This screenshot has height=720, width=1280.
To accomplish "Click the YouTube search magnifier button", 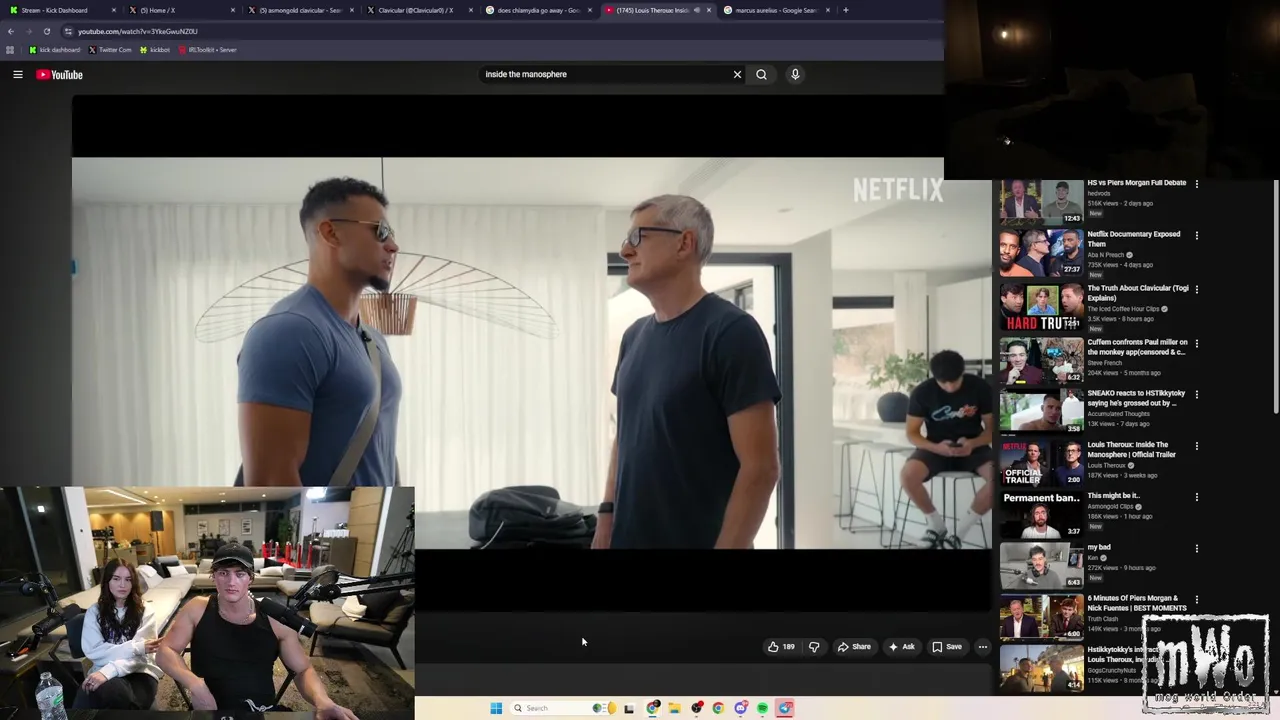I will (761, 74).
